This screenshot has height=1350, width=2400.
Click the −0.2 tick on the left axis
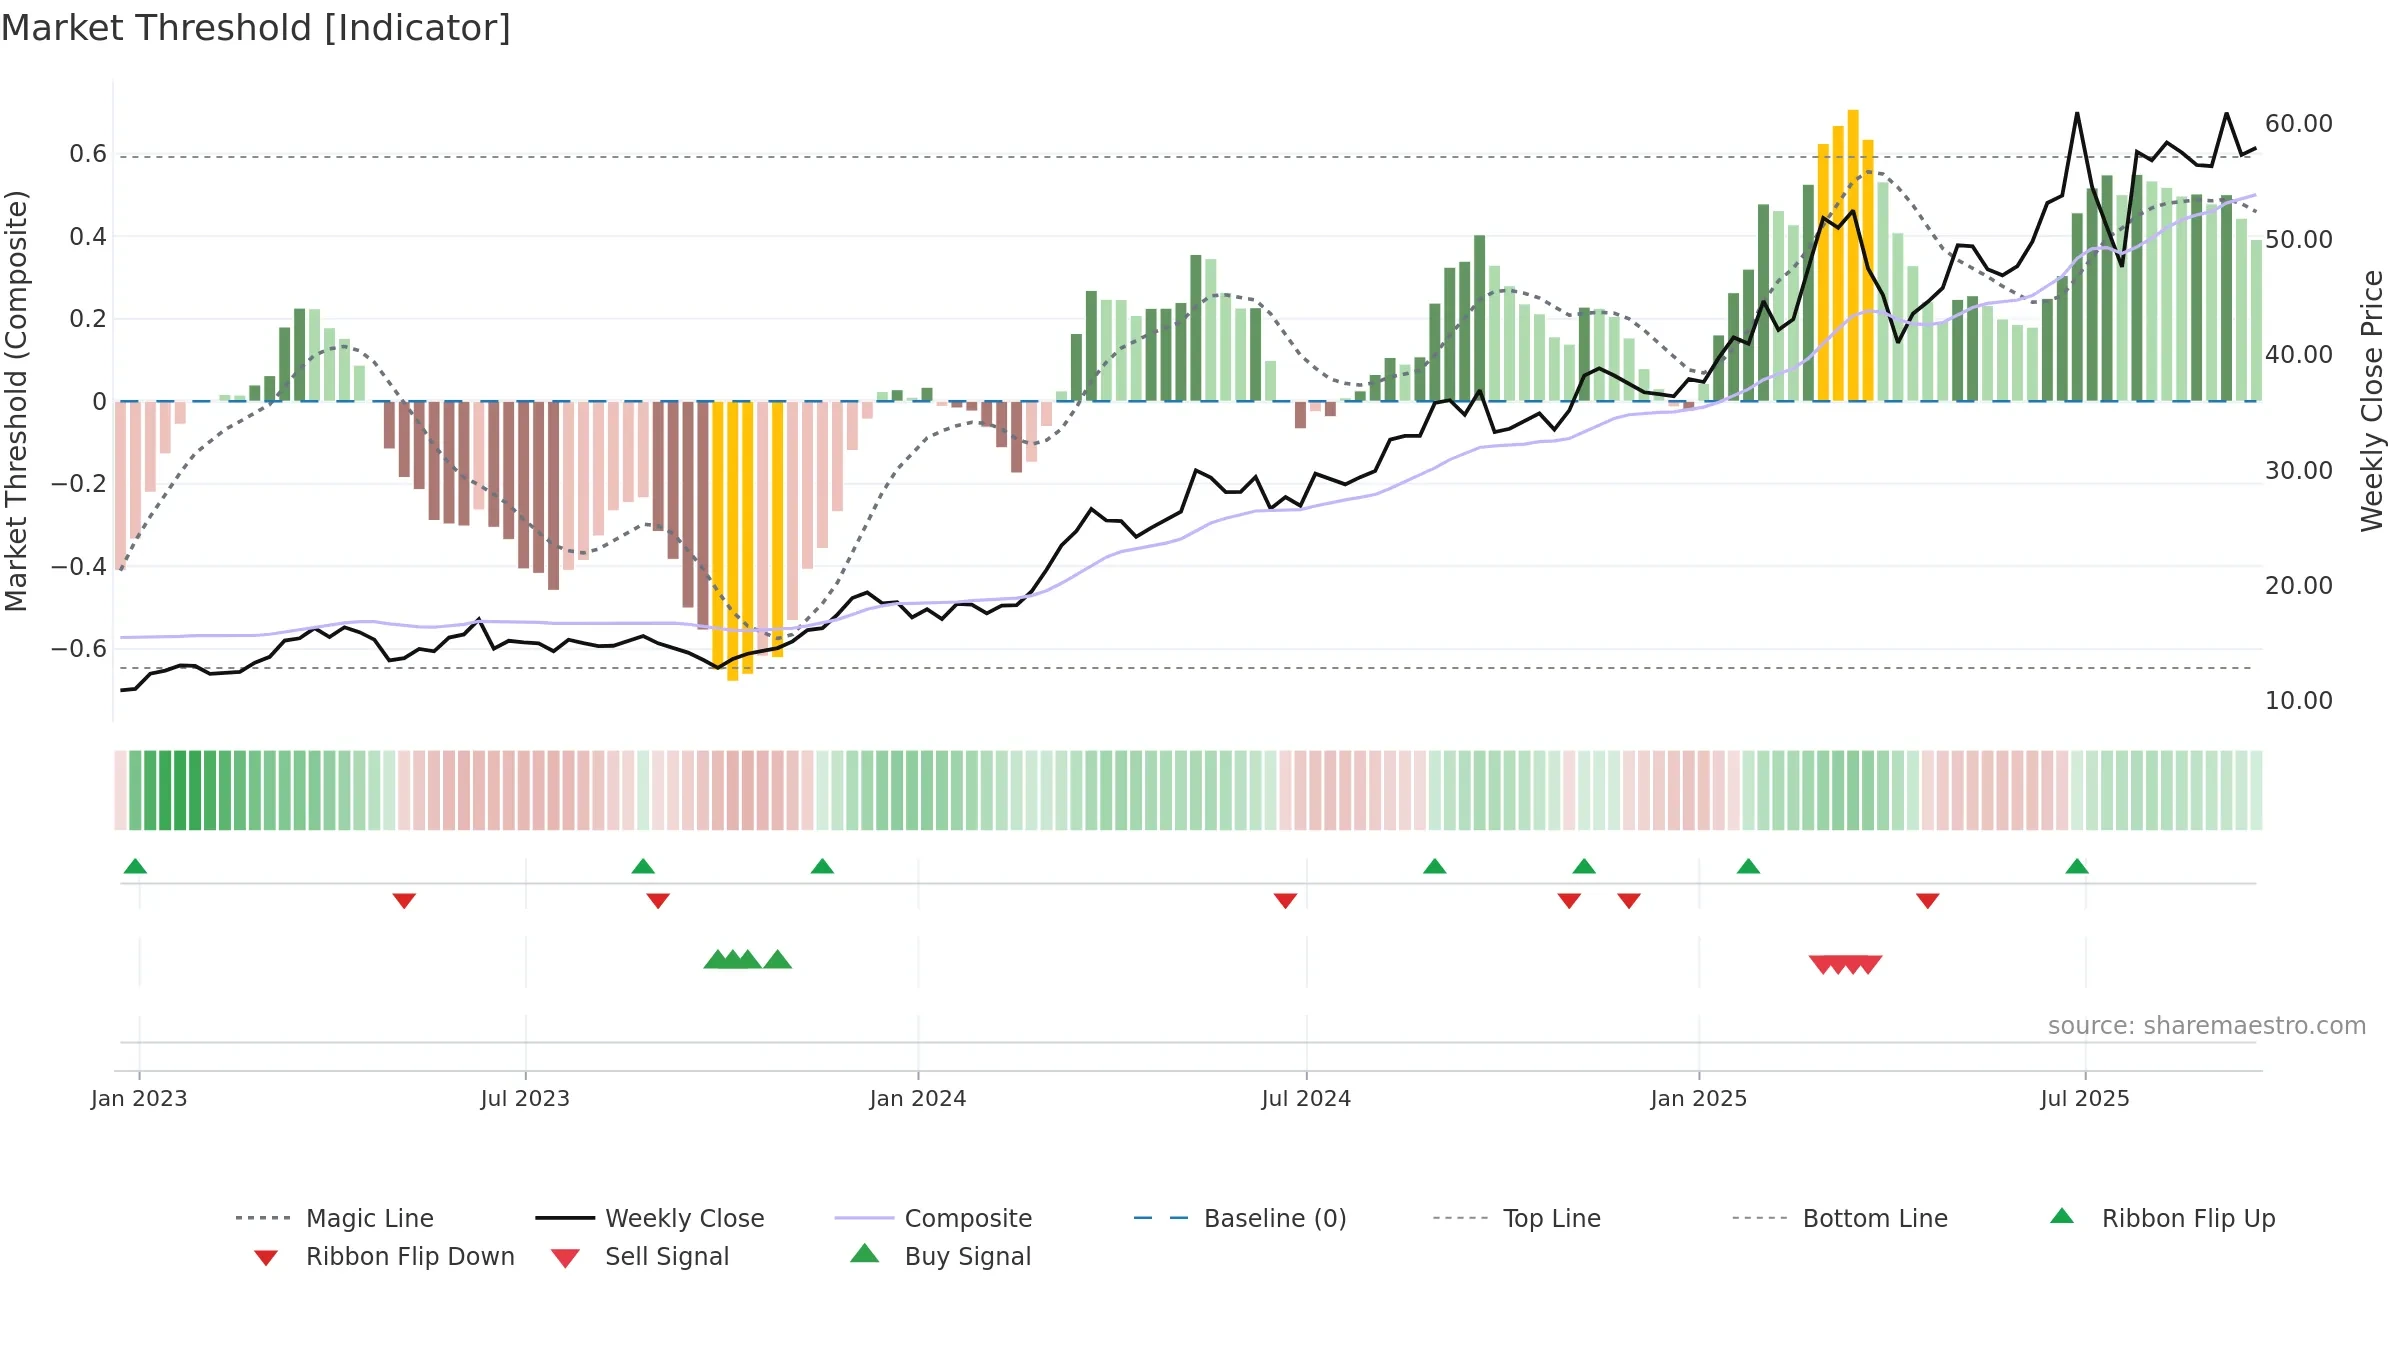coord(79,484)
